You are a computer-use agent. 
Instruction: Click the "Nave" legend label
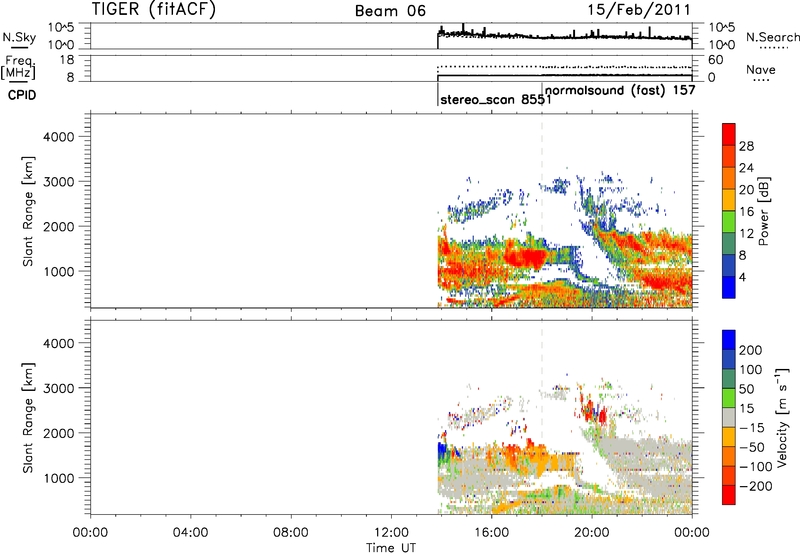pos(761,69)
